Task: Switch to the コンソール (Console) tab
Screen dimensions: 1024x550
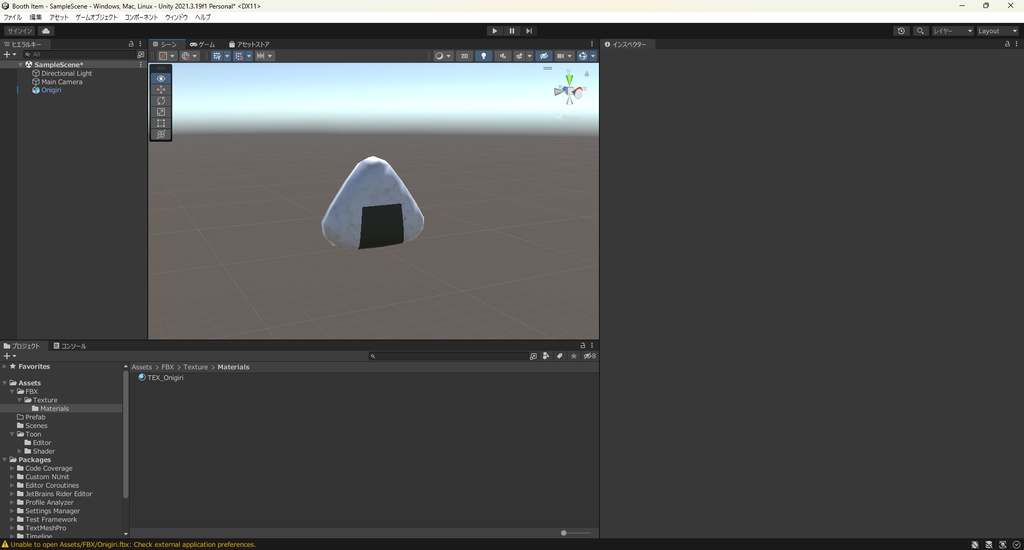Action: point(70,346)
